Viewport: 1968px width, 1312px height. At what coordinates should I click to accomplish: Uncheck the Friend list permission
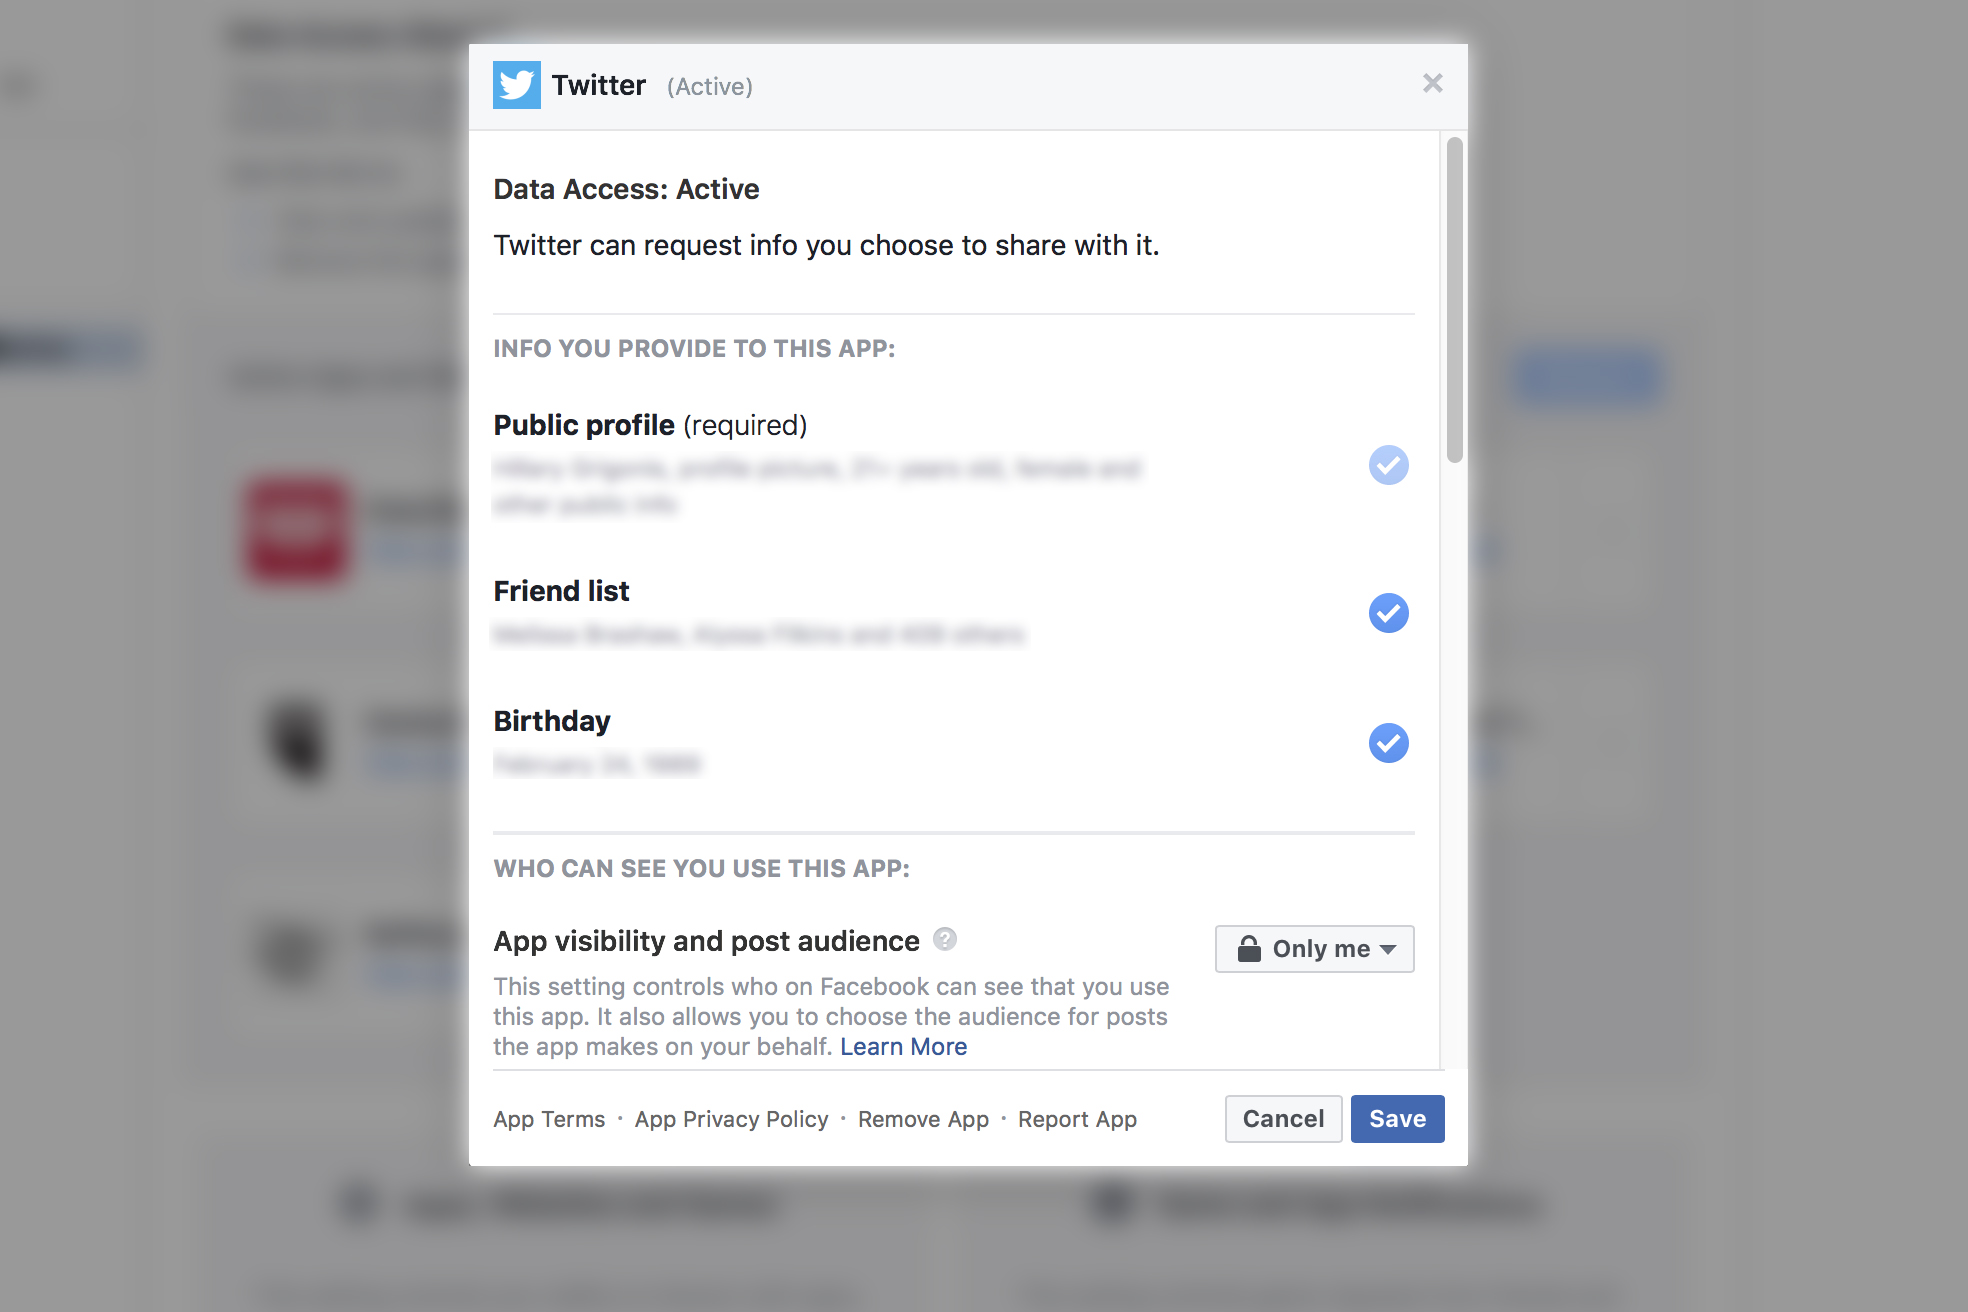point(1388,613)
